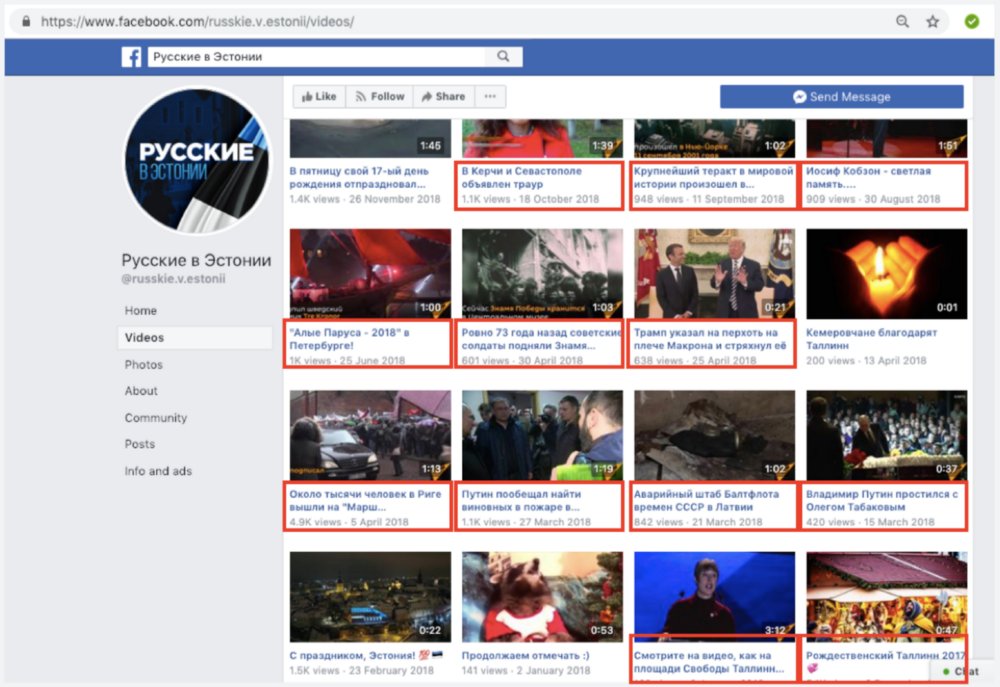Click the Send Message button
The width and height of the screenshot is (1000, 687).
point(841,97)
